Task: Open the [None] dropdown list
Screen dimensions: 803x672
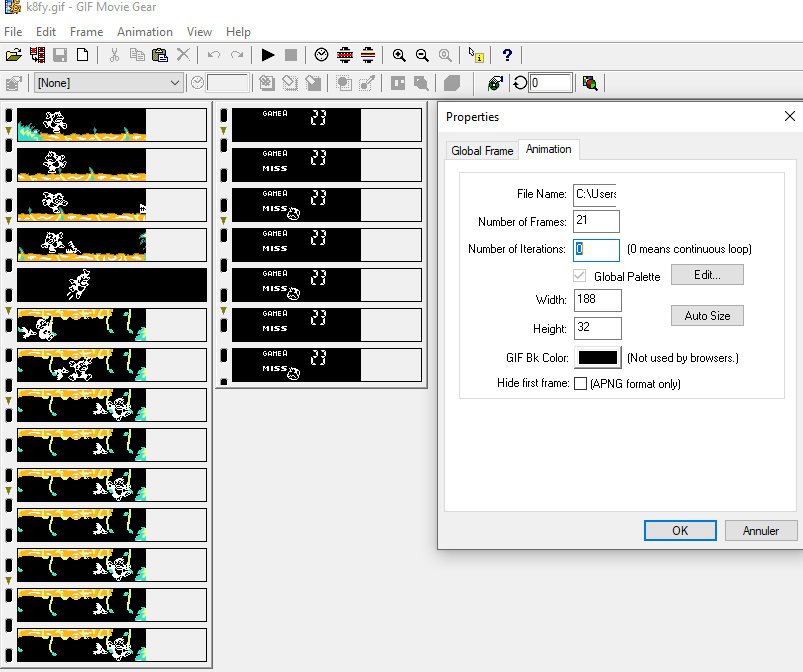Action: coord(109,83)
